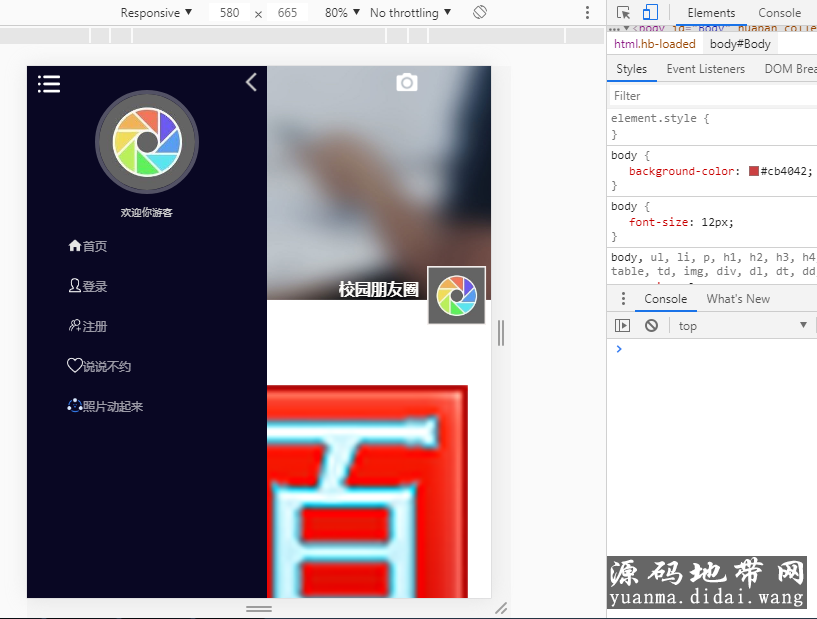The image size is (817, 619).
Task: Open the drawer more options dots
Action: (623, 299)
